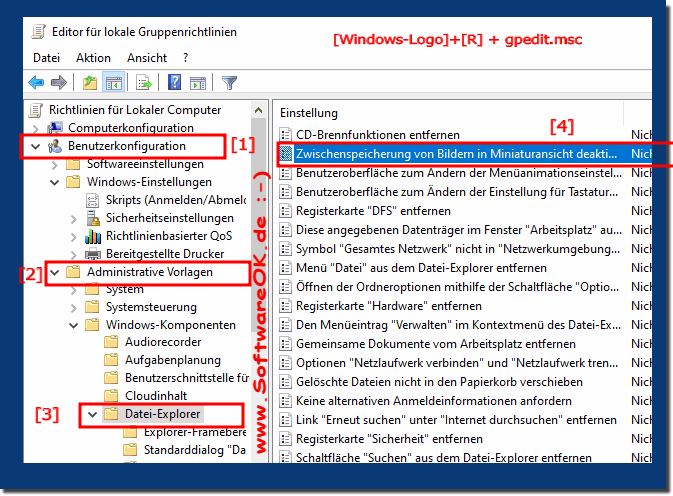Select Diese angegebenen Datenträger policy row
The image size is (673, 496).
click(459, 230)
